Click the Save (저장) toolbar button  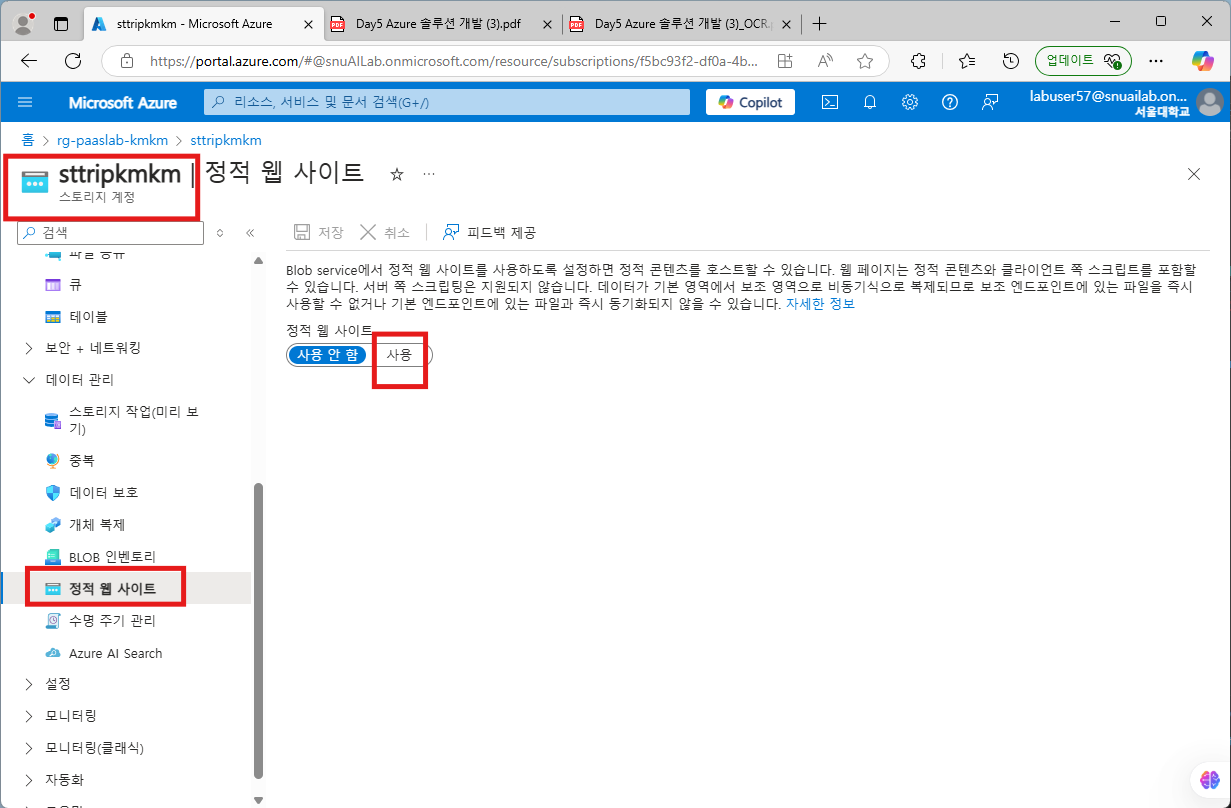click(319, 232)
